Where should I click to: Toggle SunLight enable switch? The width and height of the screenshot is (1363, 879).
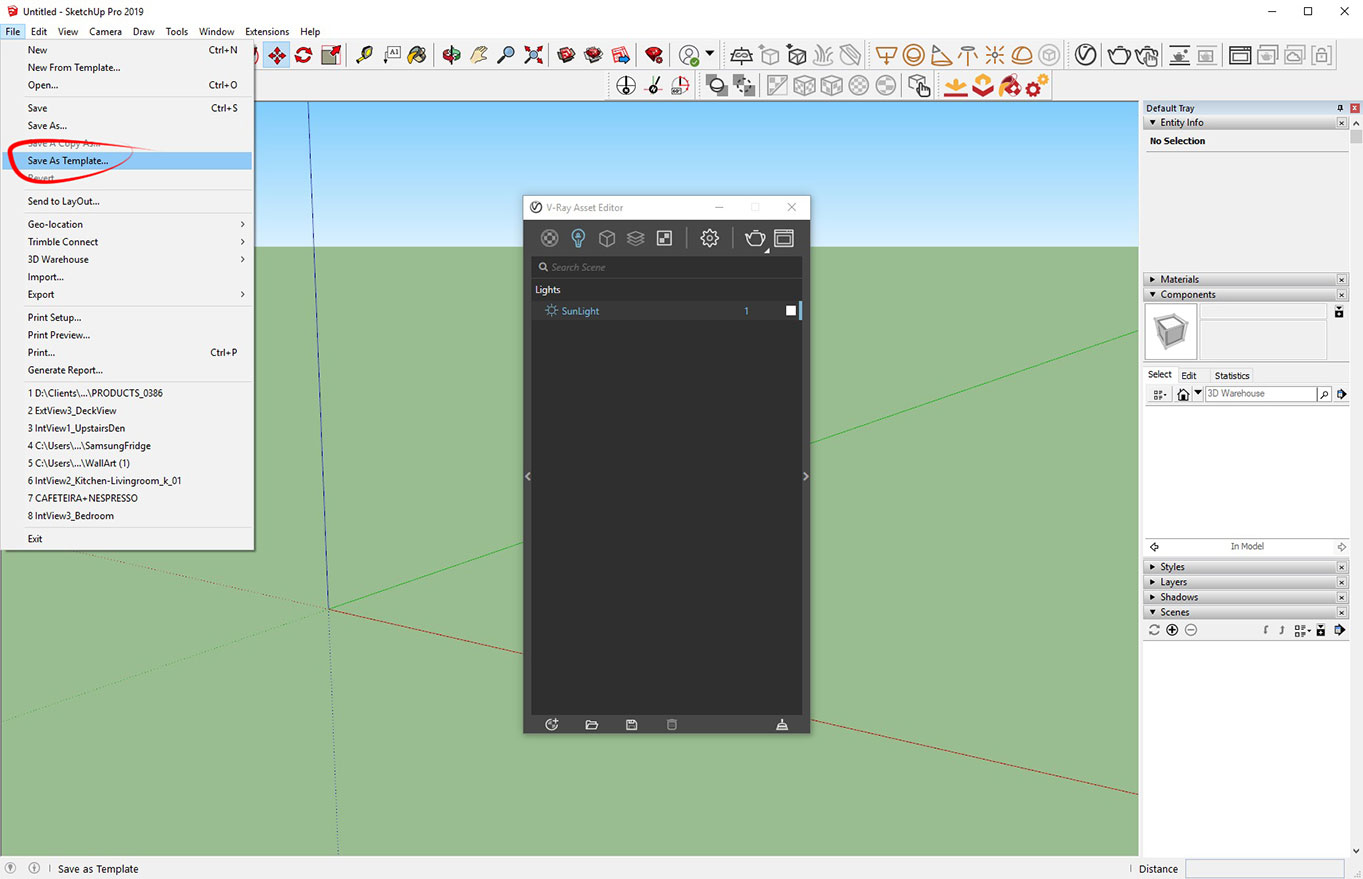791,311
